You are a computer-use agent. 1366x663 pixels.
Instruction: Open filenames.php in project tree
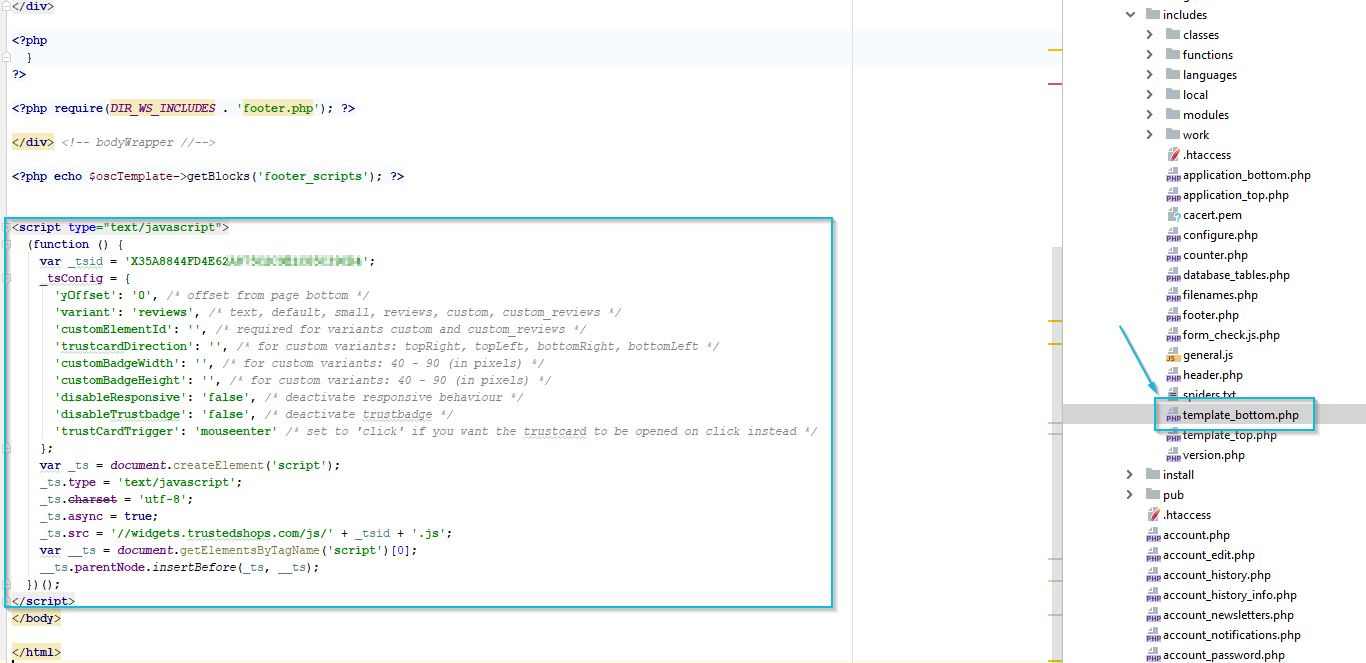[1220, 295]
